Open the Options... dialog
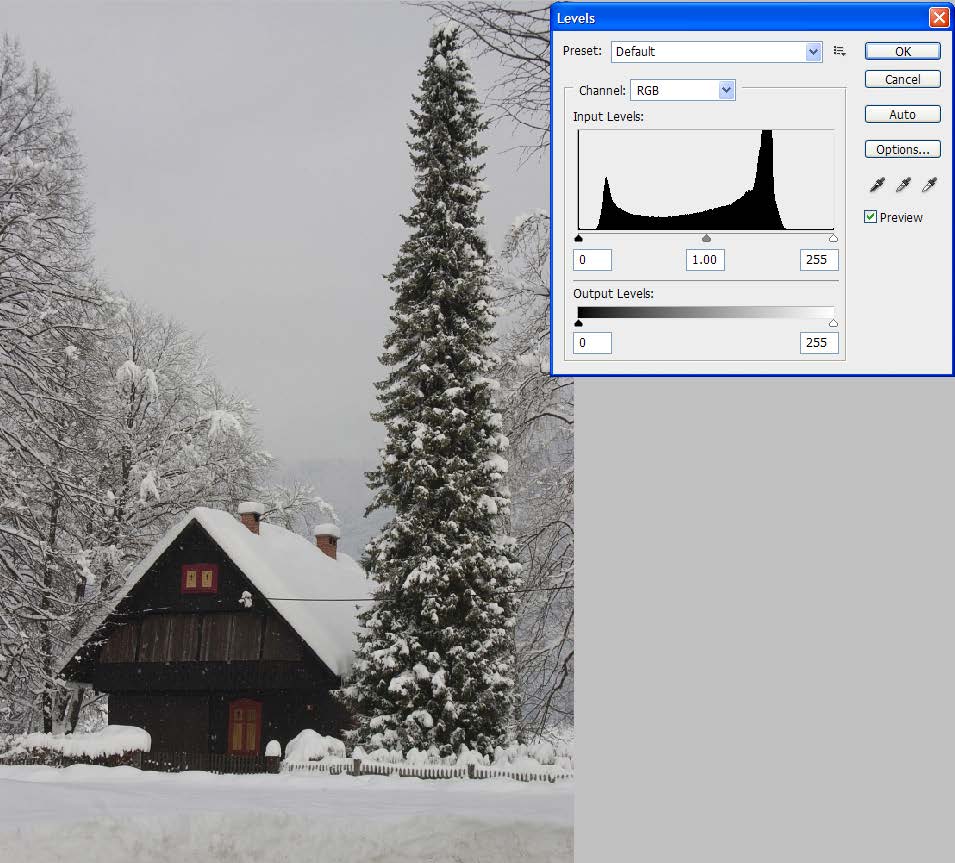The height and width of the screenshot is (863, 955). pyautogui.click(x=902, y=149)
